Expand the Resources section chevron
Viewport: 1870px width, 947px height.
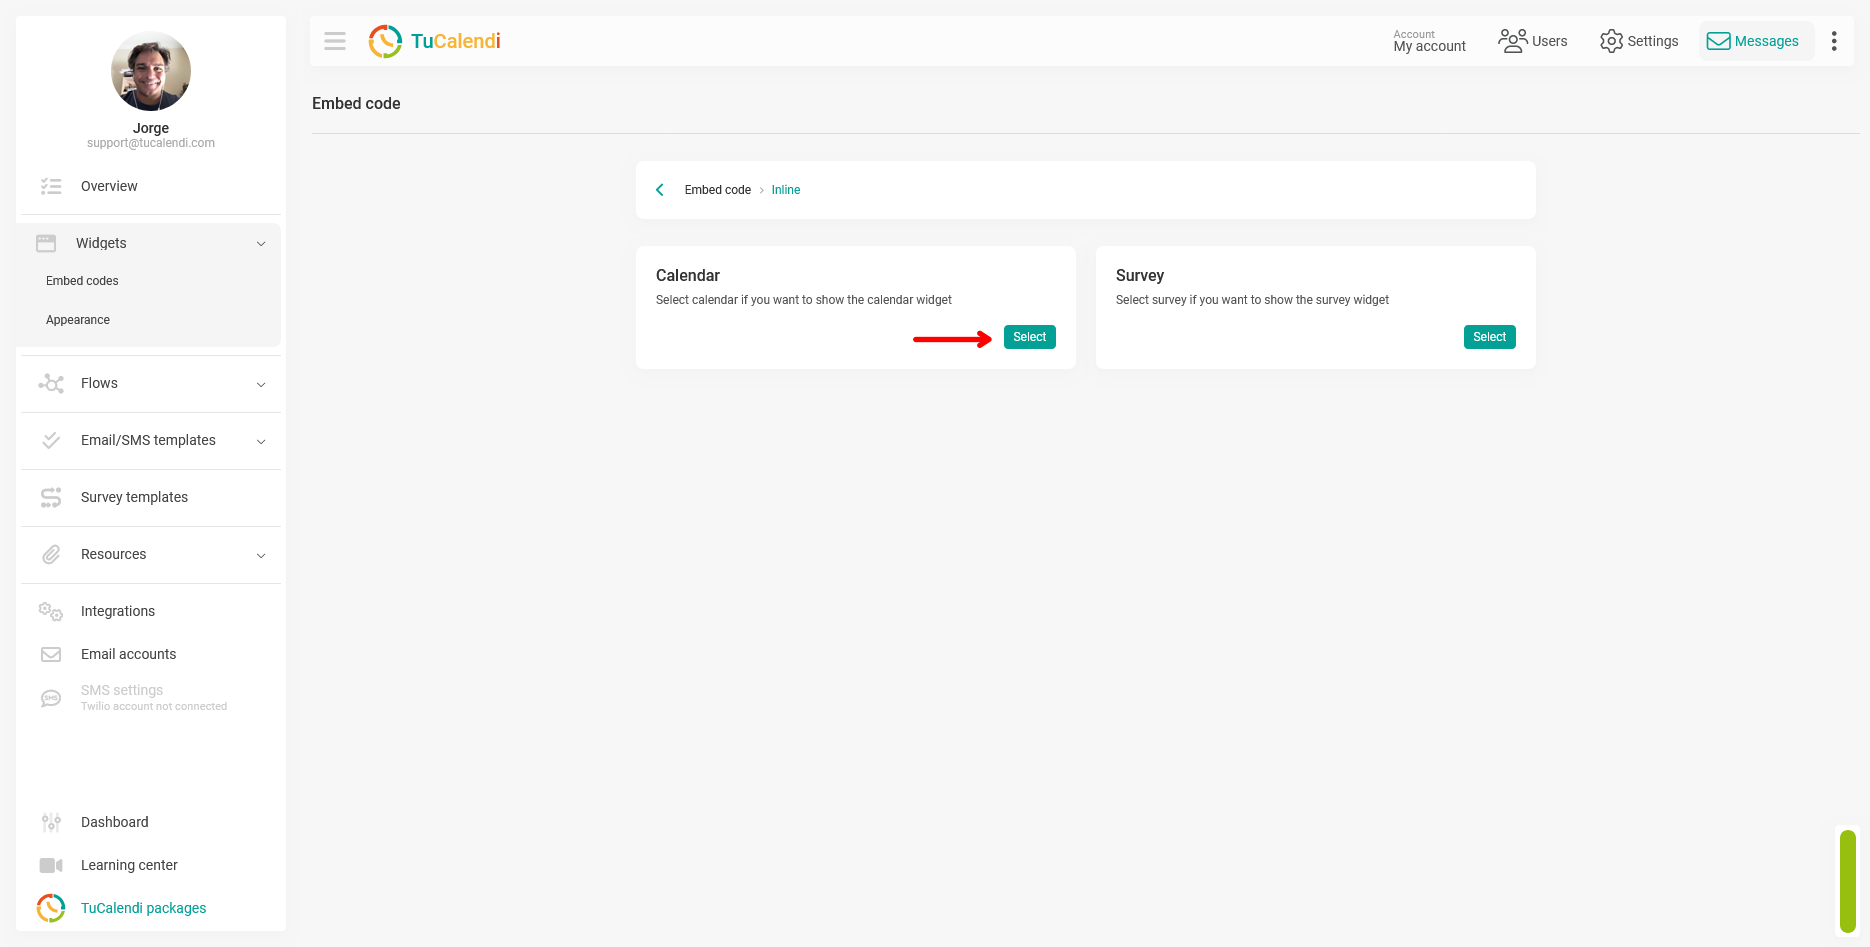pyautogui.click(x=261, y=555)
